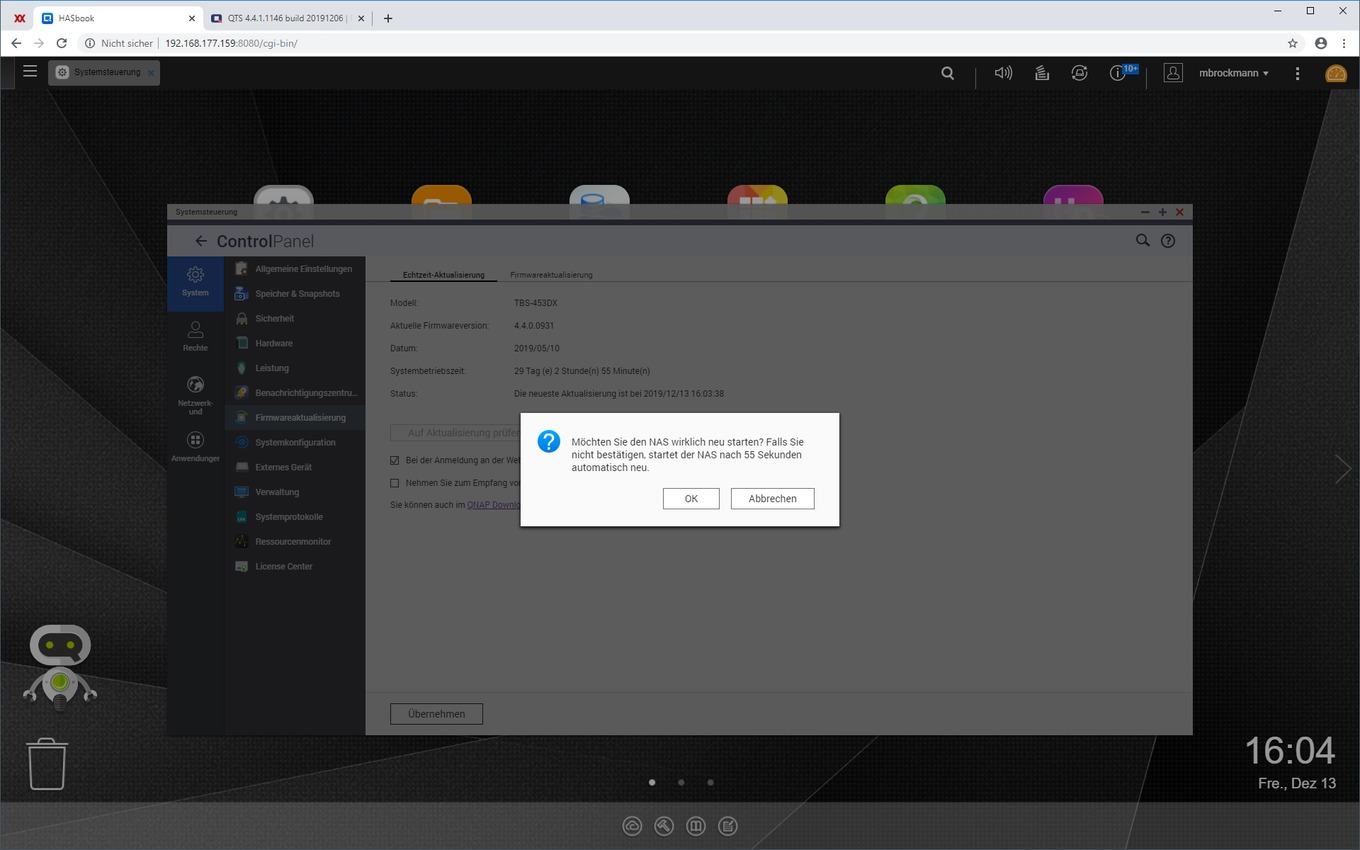Click desktop clock showing 16:04
The height and width of the screenshot is (850, 1360).
point(1289,750)
